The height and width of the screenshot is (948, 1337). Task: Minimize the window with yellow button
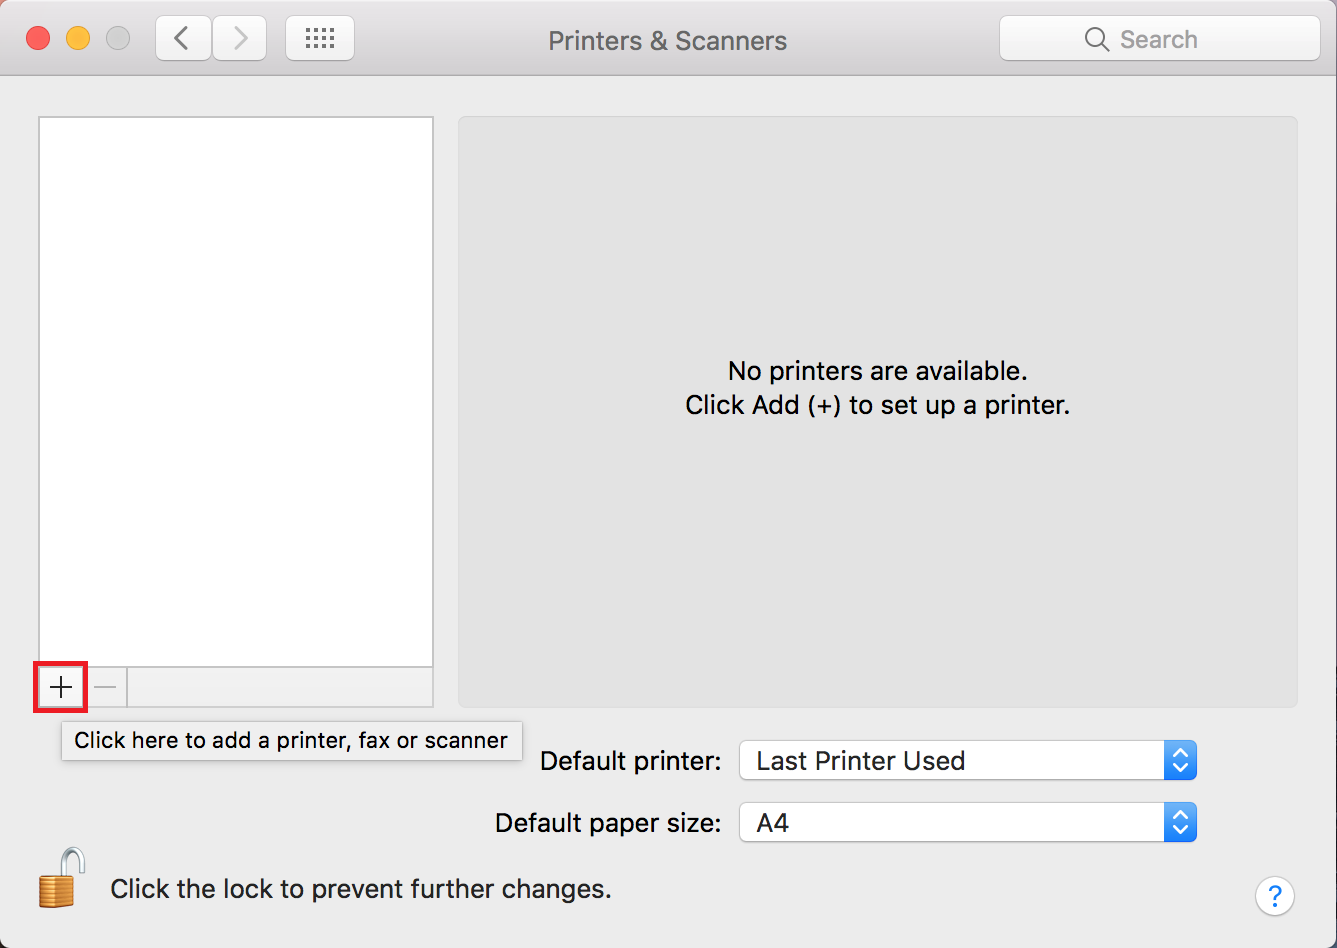[x=78, y=39]
